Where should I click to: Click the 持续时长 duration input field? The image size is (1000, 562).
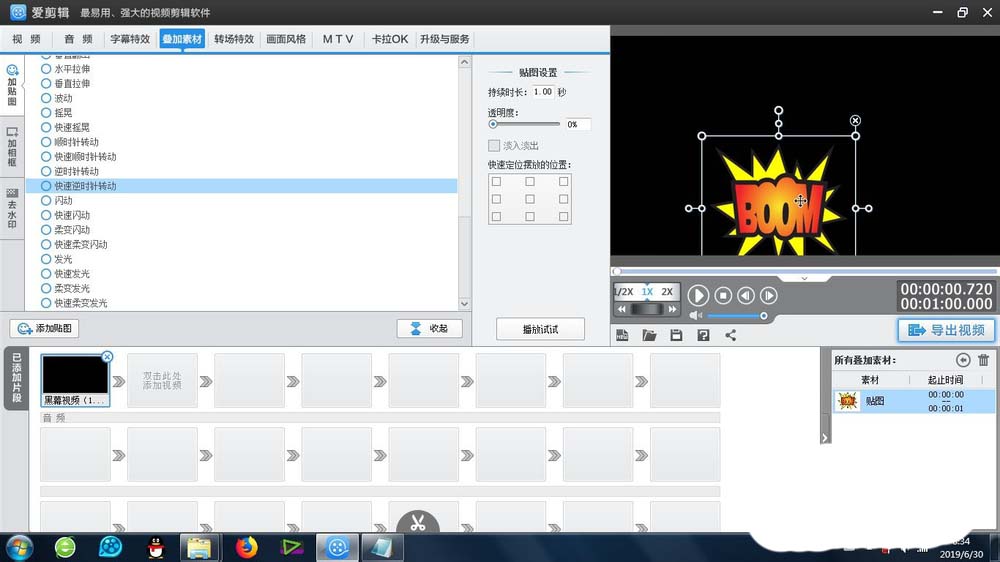(x=543, y=92)
